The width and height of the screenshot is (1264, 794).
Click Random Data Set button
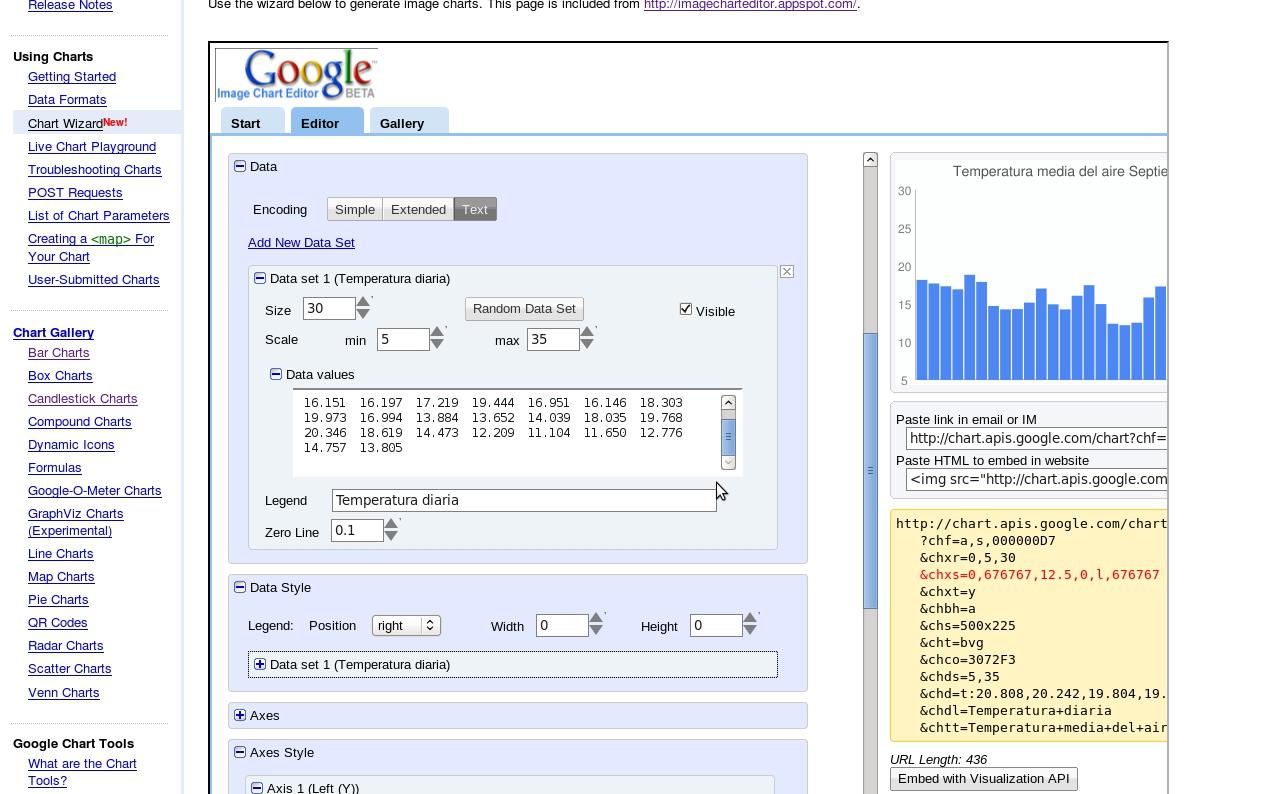(524, 309)
